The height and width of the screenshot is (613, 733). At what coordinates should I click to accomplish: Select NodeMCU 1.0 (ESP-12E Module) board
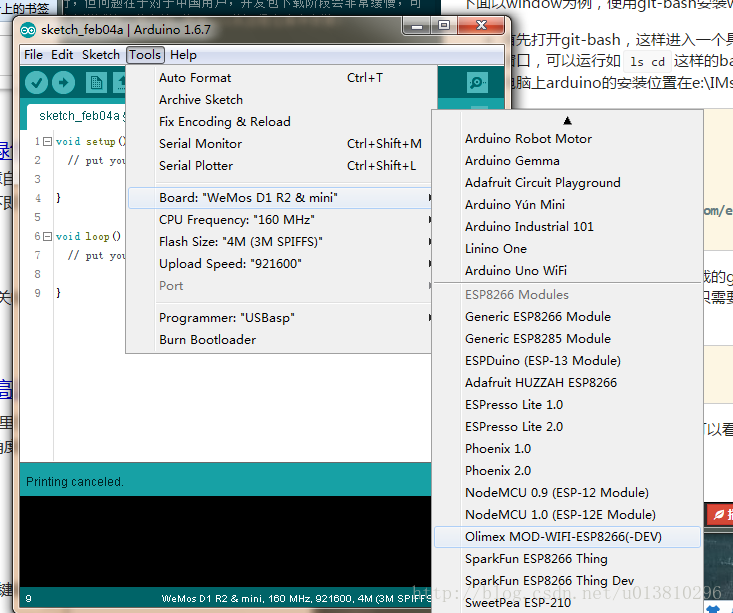click(x=567, y=515)
